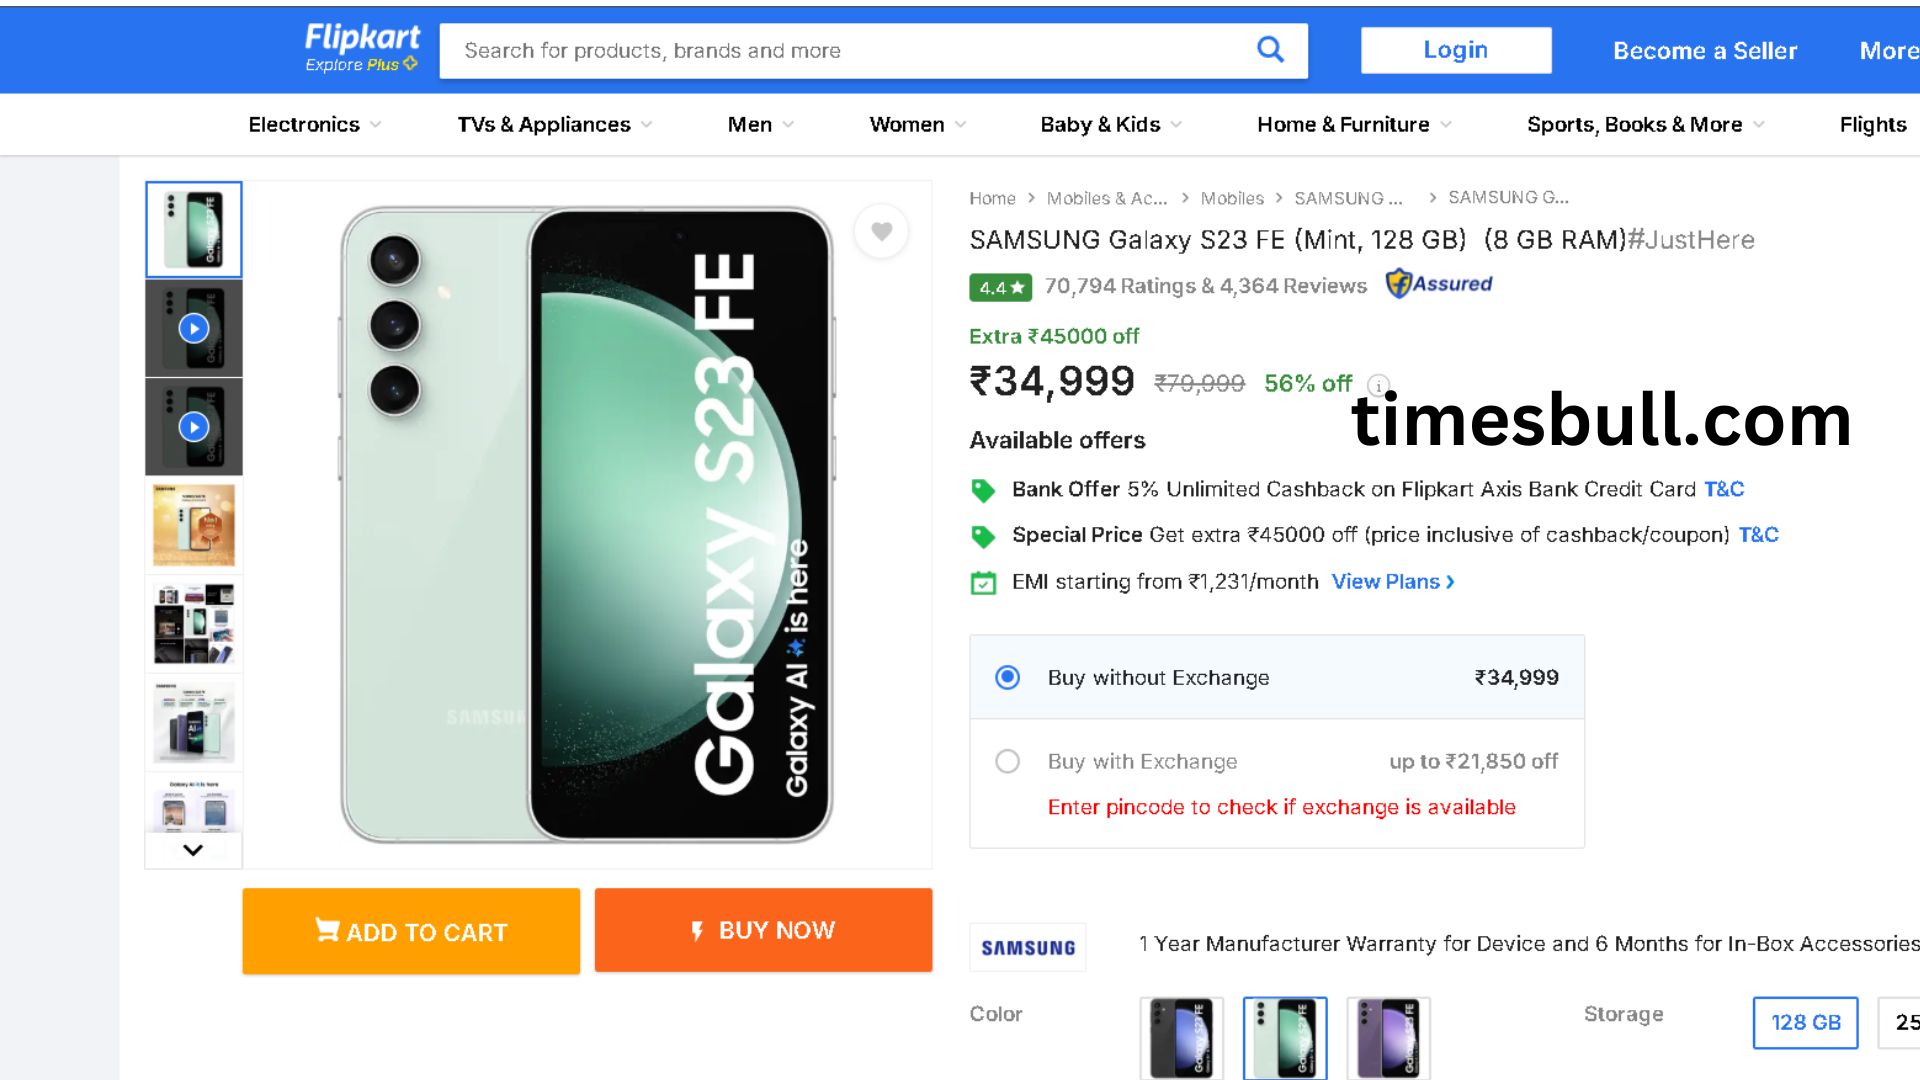Expand the Electronics category dropdown
This screenshot has height=1080, width=1920.
pos(314,125)
